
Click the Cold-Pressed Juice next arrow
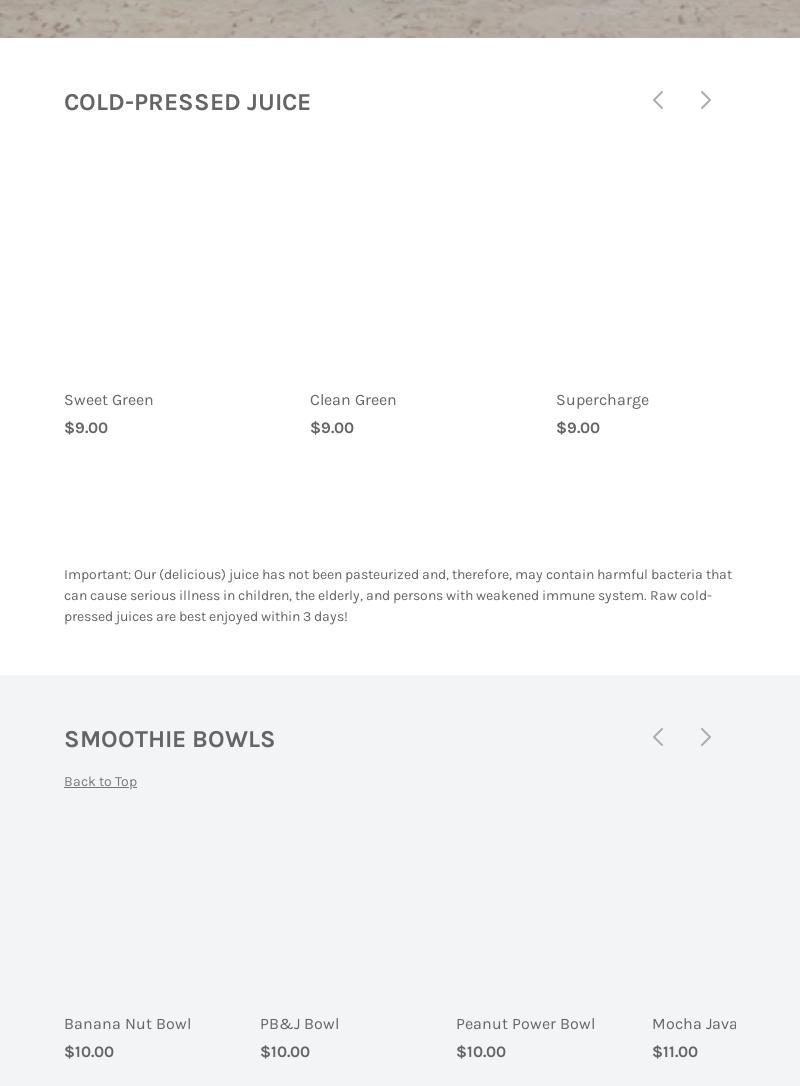click(706, 100)
